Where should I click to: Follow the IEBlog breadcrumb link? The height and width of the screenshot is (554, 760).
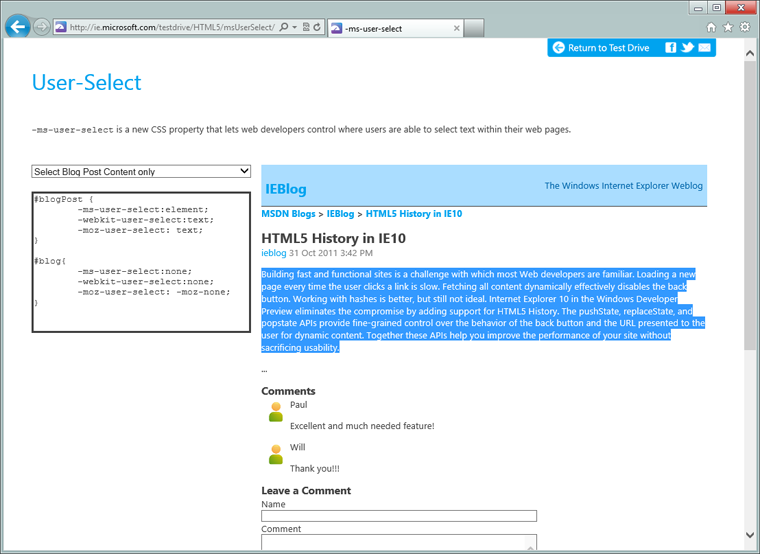click(x=340, y=214)
